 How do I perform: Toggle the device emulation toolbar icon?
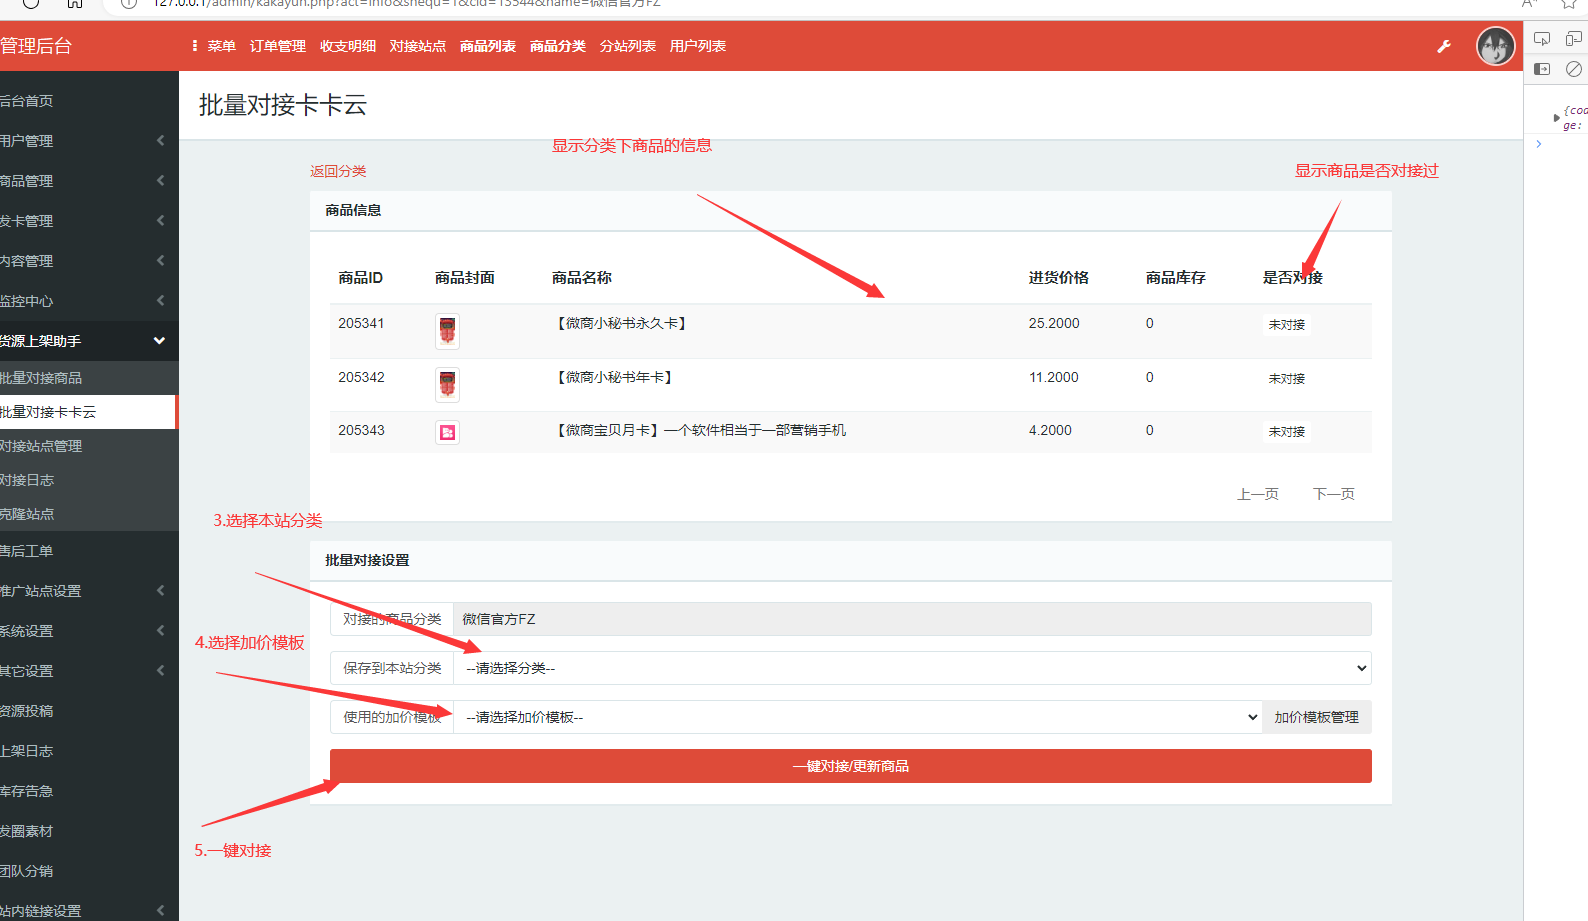1573,39
